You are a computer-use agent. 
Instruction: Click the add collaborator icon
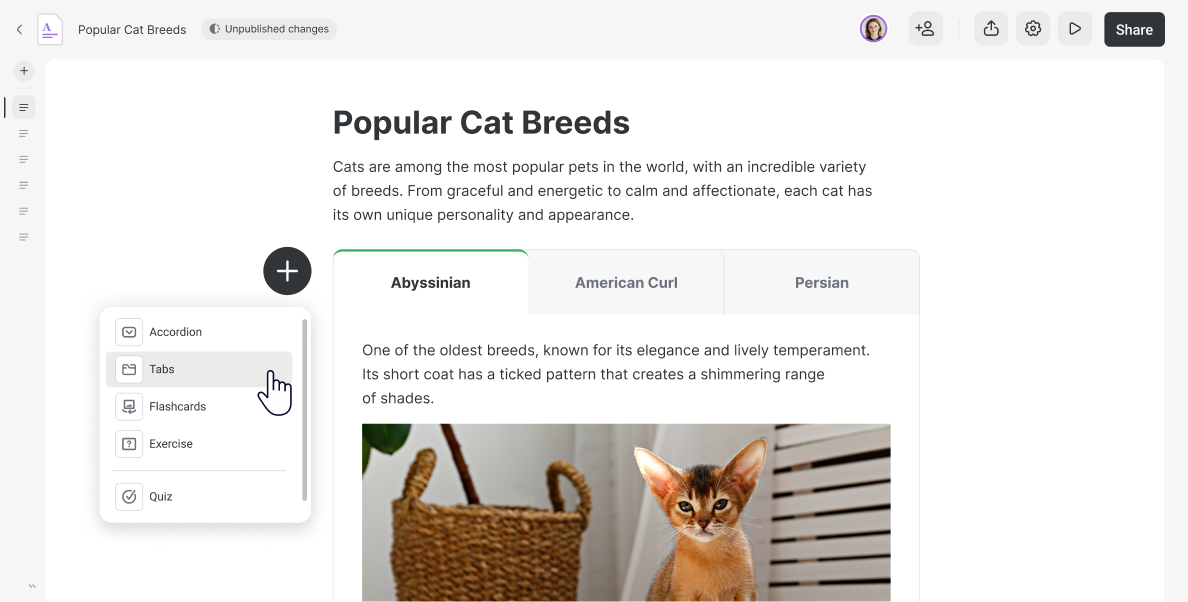[x=925, y=29]
